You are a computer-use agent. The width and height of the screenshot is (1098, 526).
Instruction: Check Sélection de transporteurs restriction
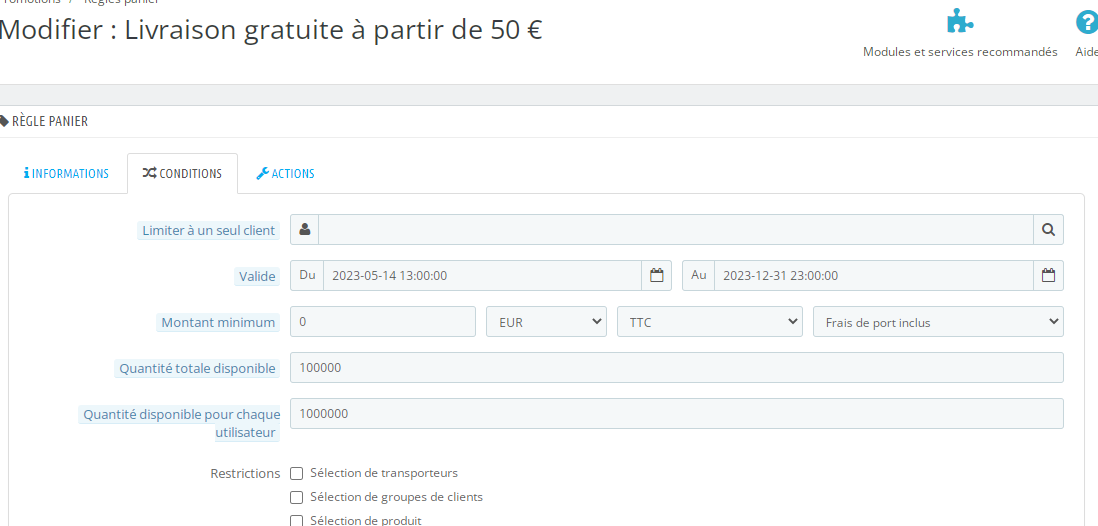tap(297, 473)
